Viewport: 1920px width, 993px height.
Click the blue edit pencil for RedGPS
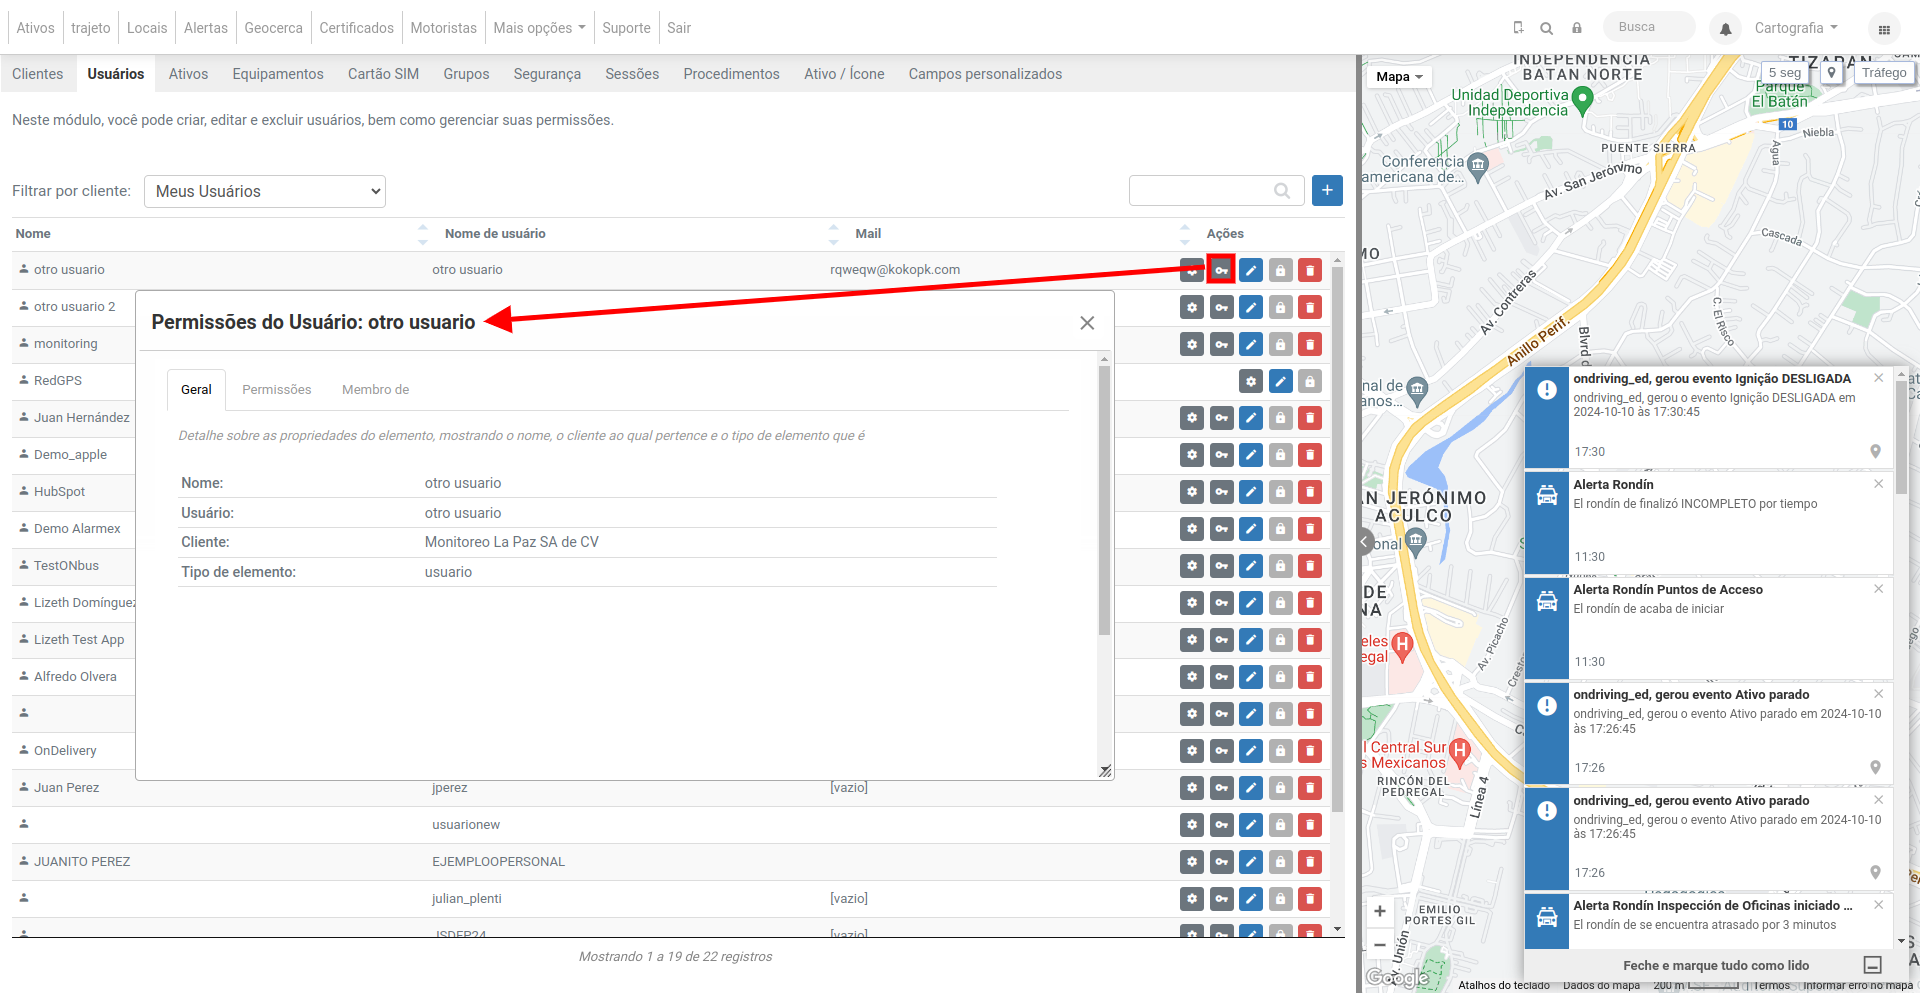click(x=1280, y=381)
